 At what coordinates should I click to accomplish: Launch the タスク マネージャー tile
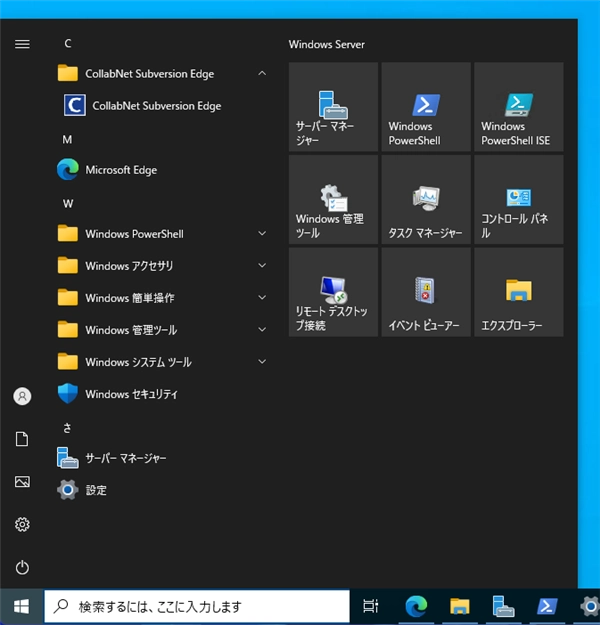pos(426,199)
